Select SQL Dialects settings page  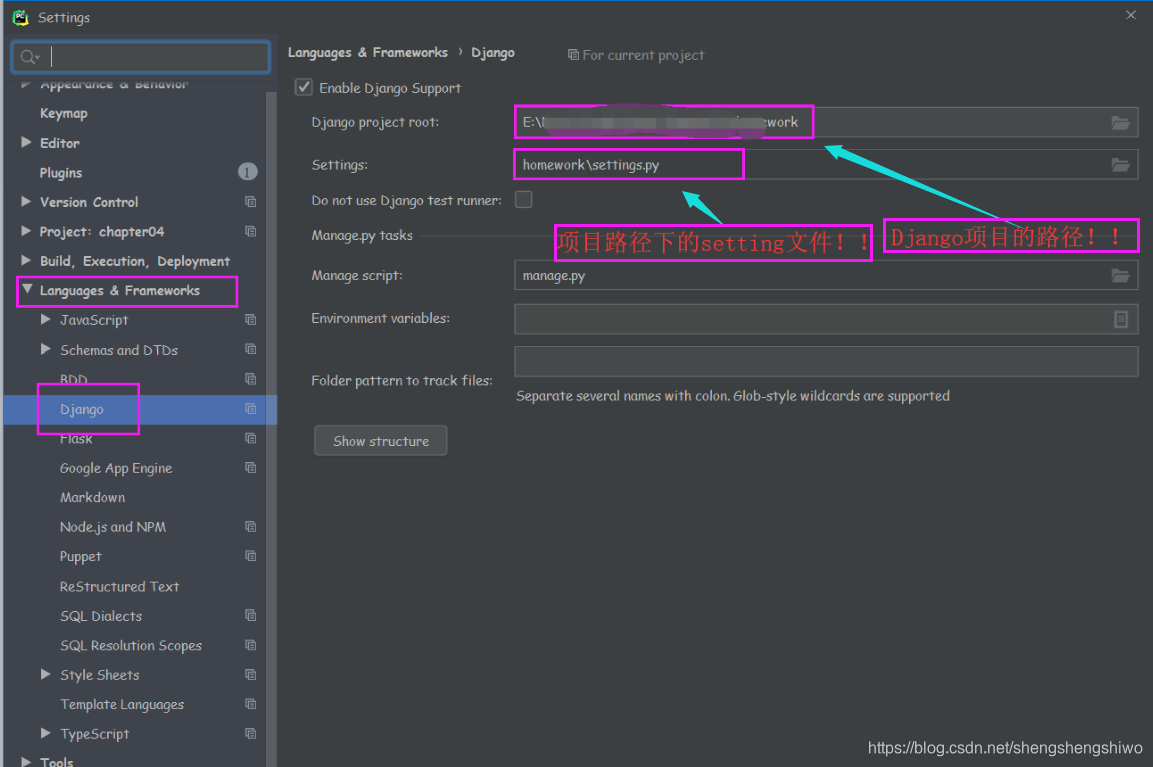click(101, 616)
